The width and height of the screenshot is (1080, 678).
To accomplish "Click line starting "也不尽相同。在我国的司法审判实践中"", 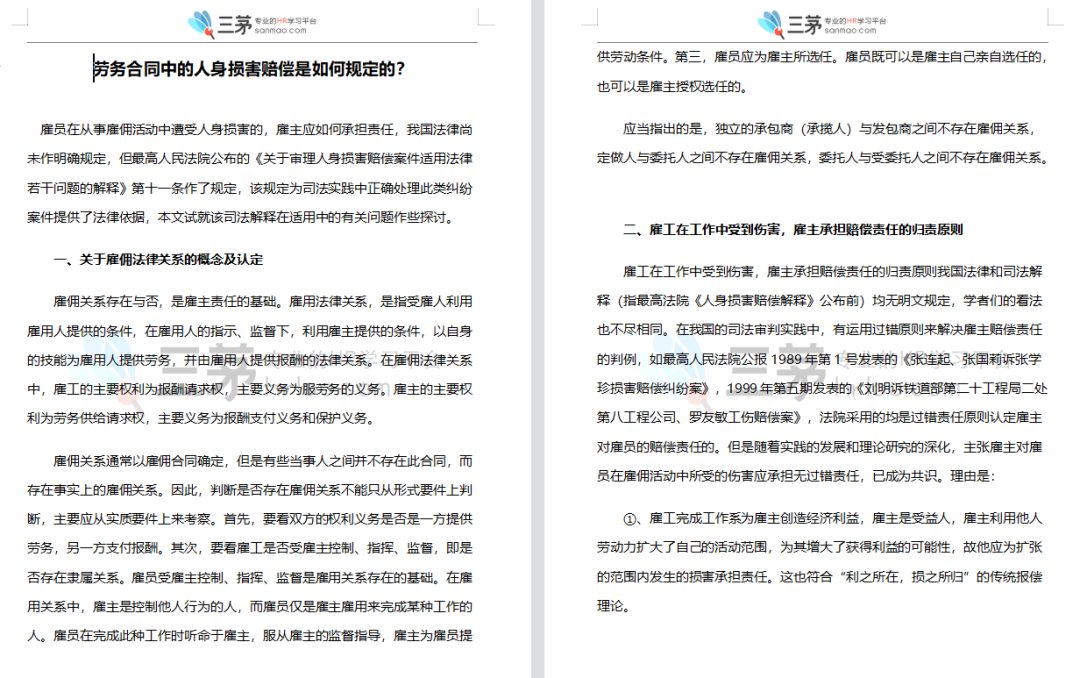I will pos(820,329).
